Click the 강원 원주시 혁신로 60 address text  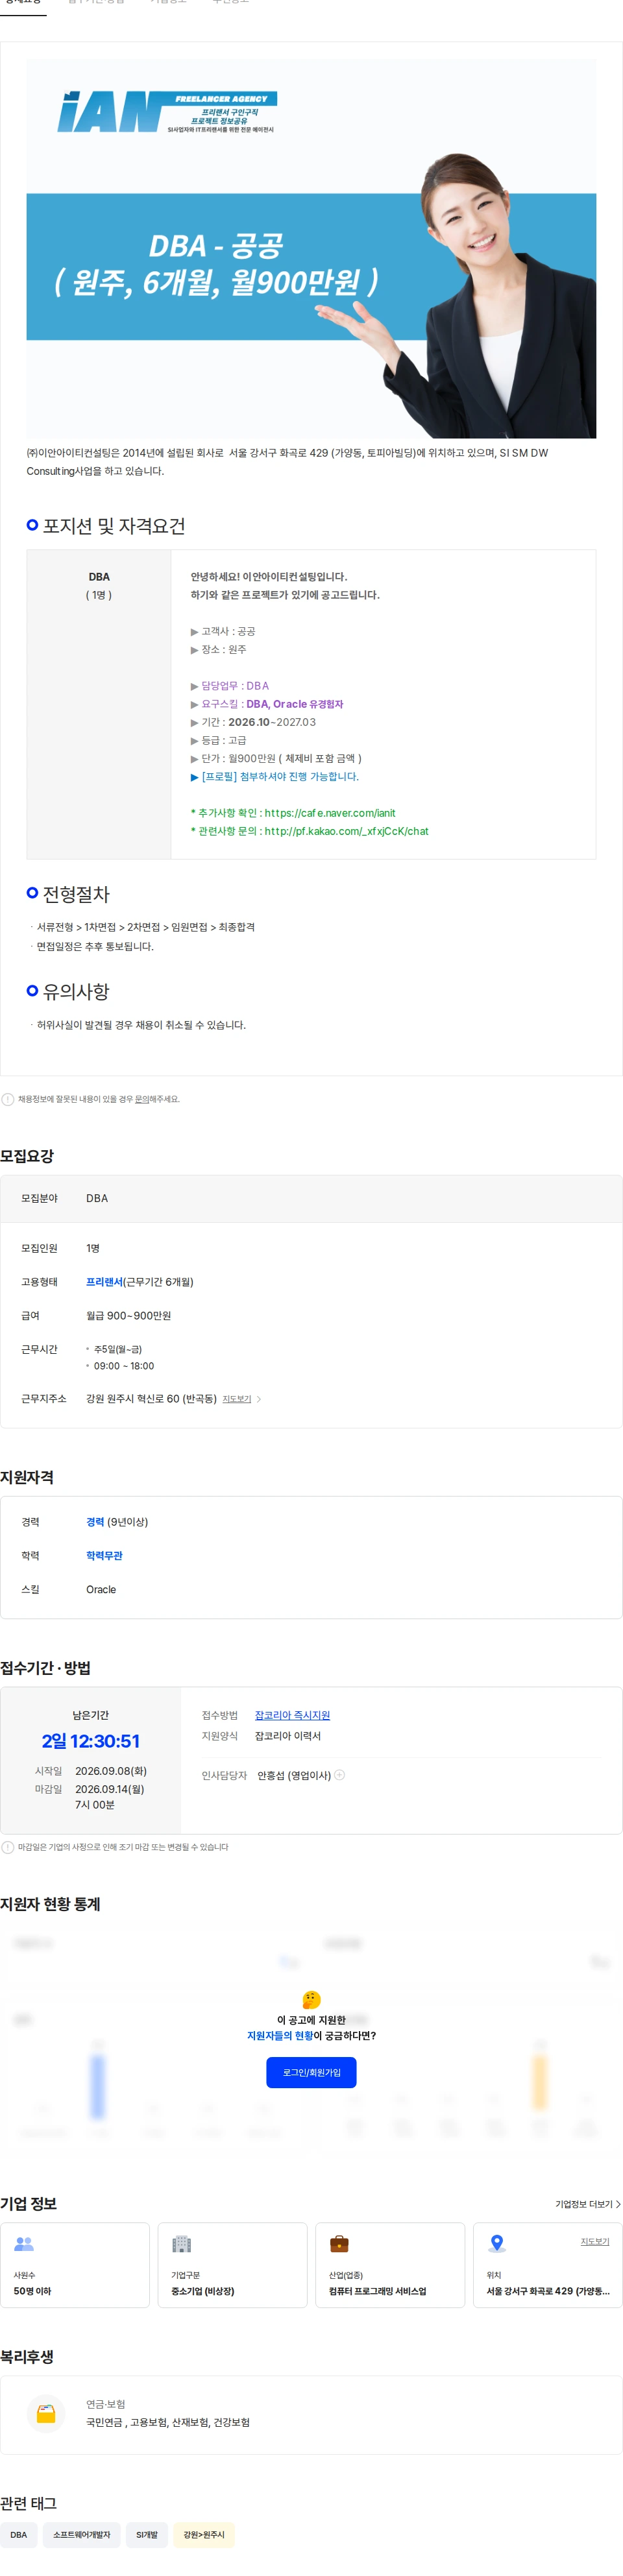(x=151, y=1399)
